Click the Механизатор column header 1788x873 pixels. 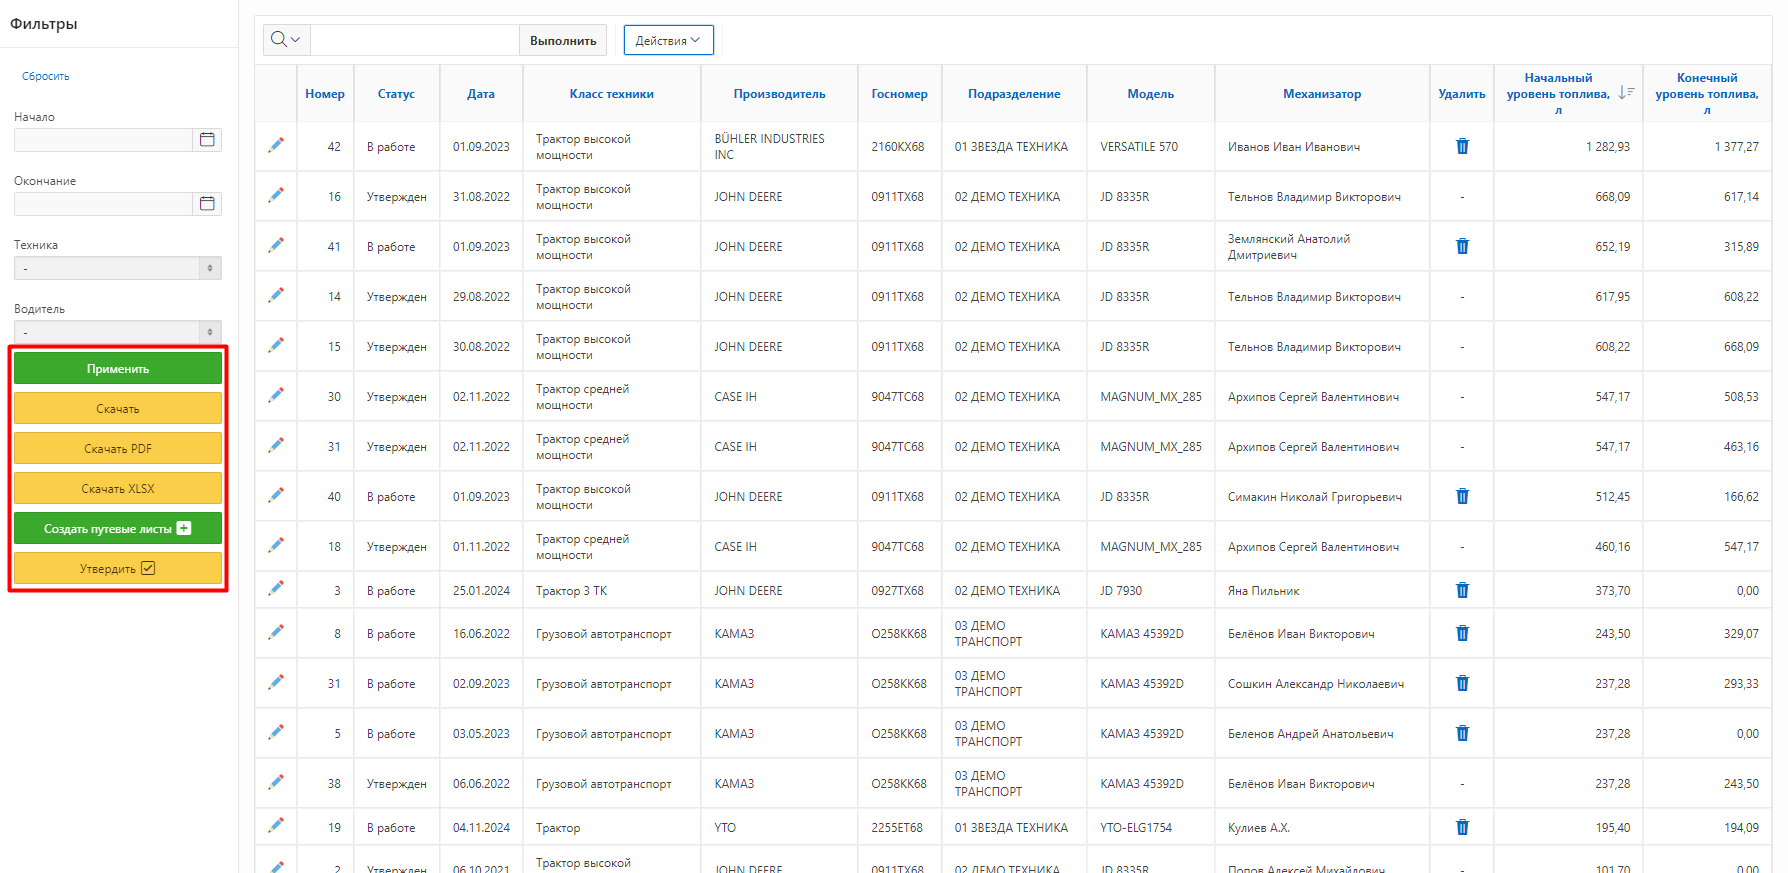pos(1321,94)
